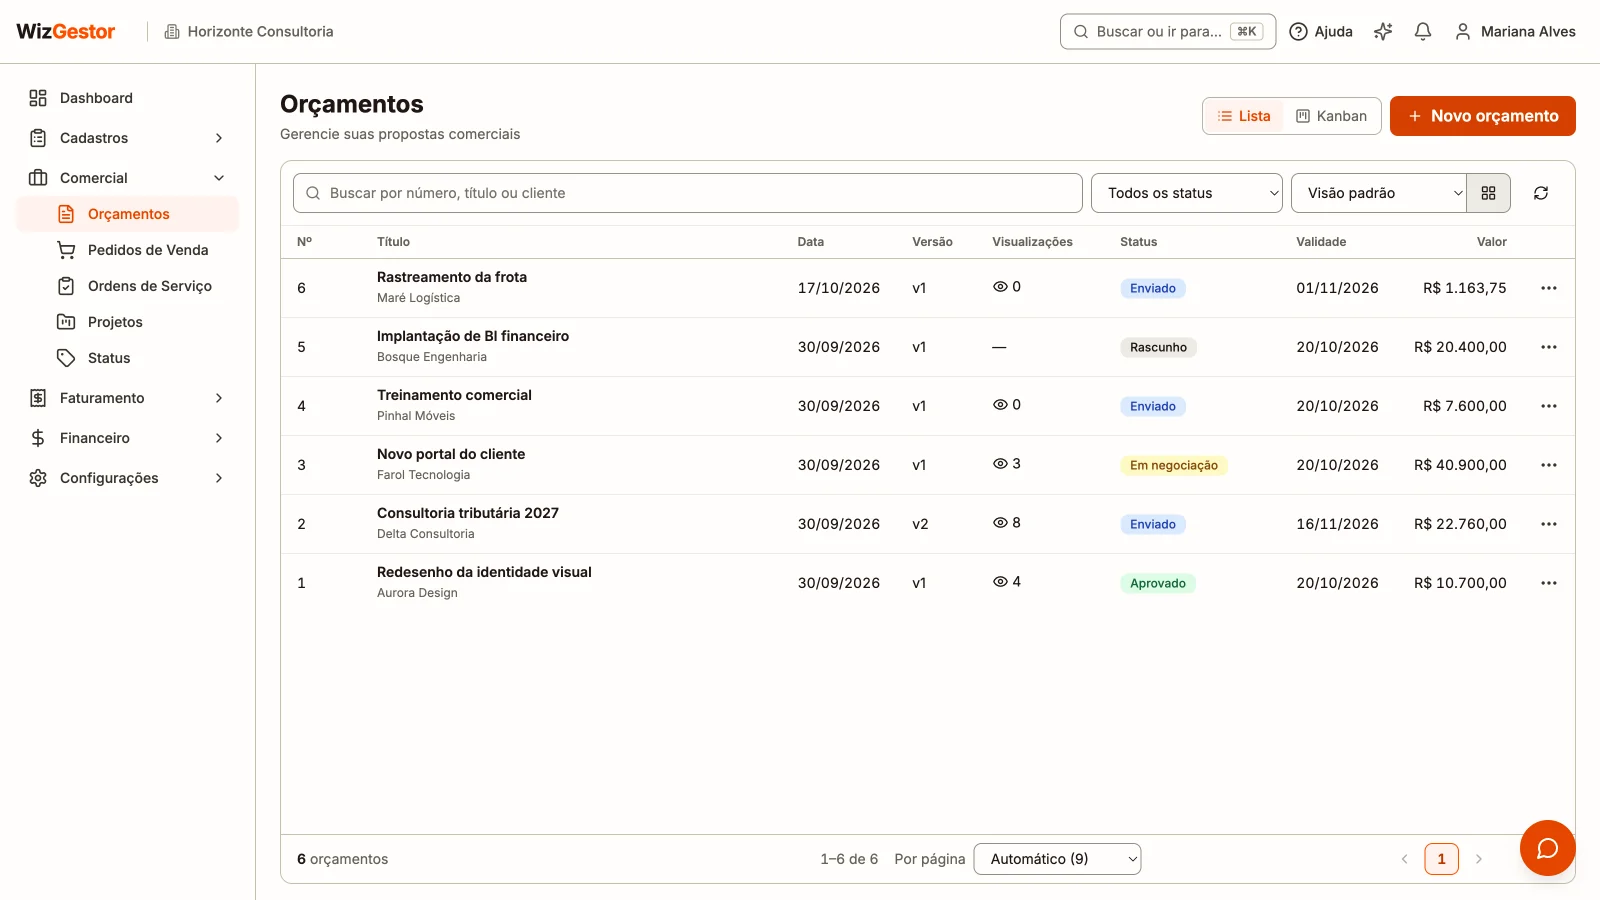Image resolution: width=1600 pixels, height=900 pixels.
Task: Open quote titled Novo portal do cliente
Action: 451,454
